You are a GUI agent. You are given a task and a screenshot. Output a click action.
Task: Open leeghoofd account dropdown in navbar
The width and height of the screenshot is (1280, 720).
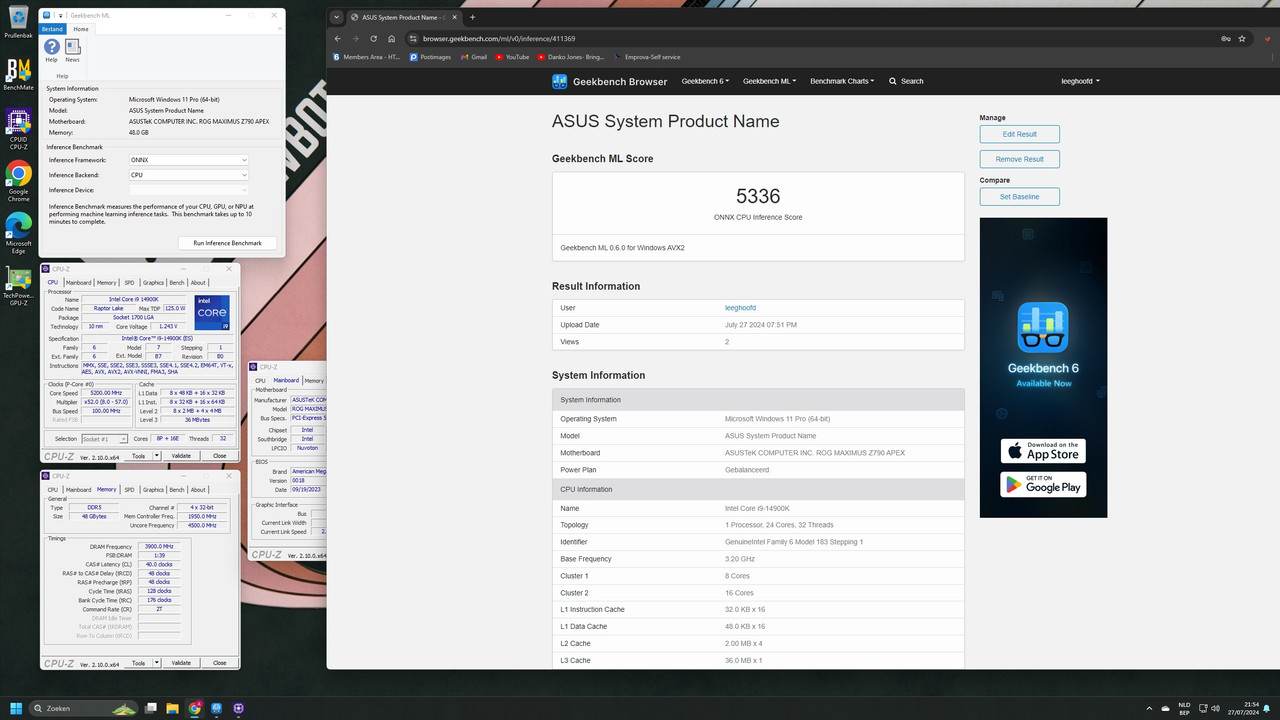point(1080,81)
